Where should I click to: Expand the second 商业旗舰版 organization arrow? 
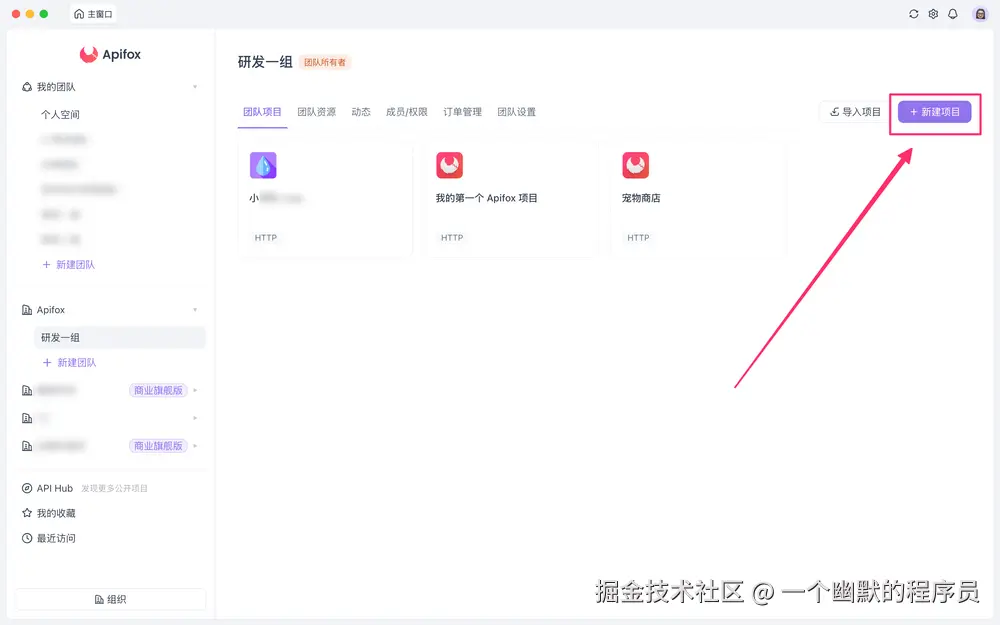coord(195,446)
